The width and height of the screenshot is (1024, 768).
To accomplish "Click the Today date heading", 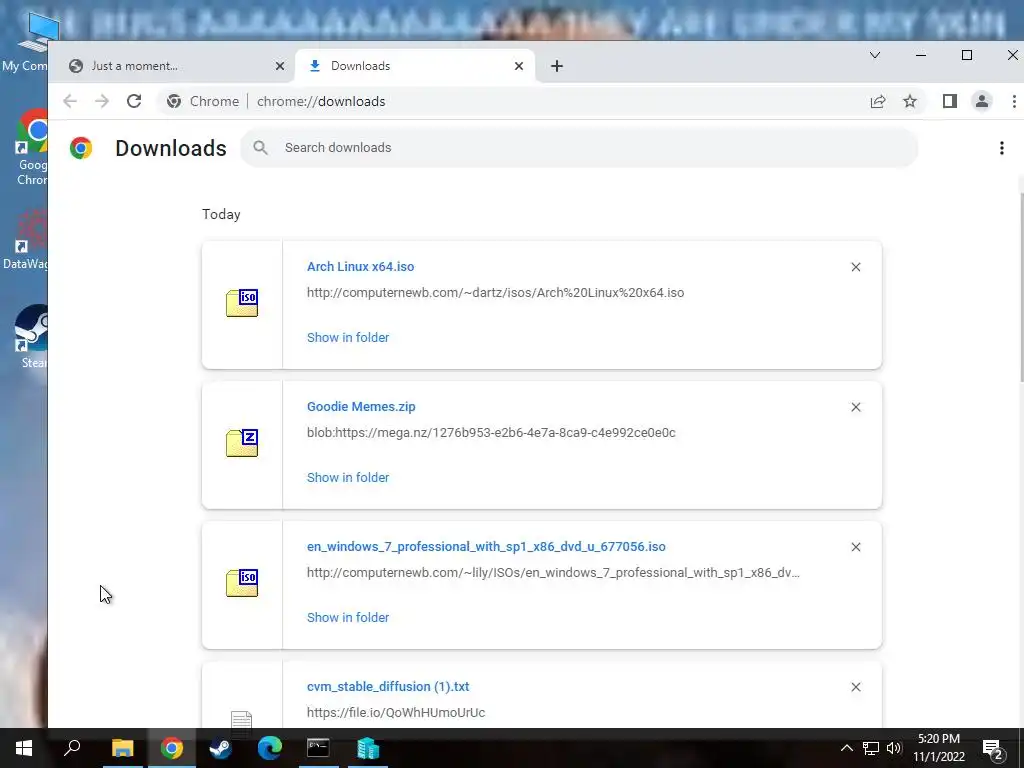I will coord(221,214).
